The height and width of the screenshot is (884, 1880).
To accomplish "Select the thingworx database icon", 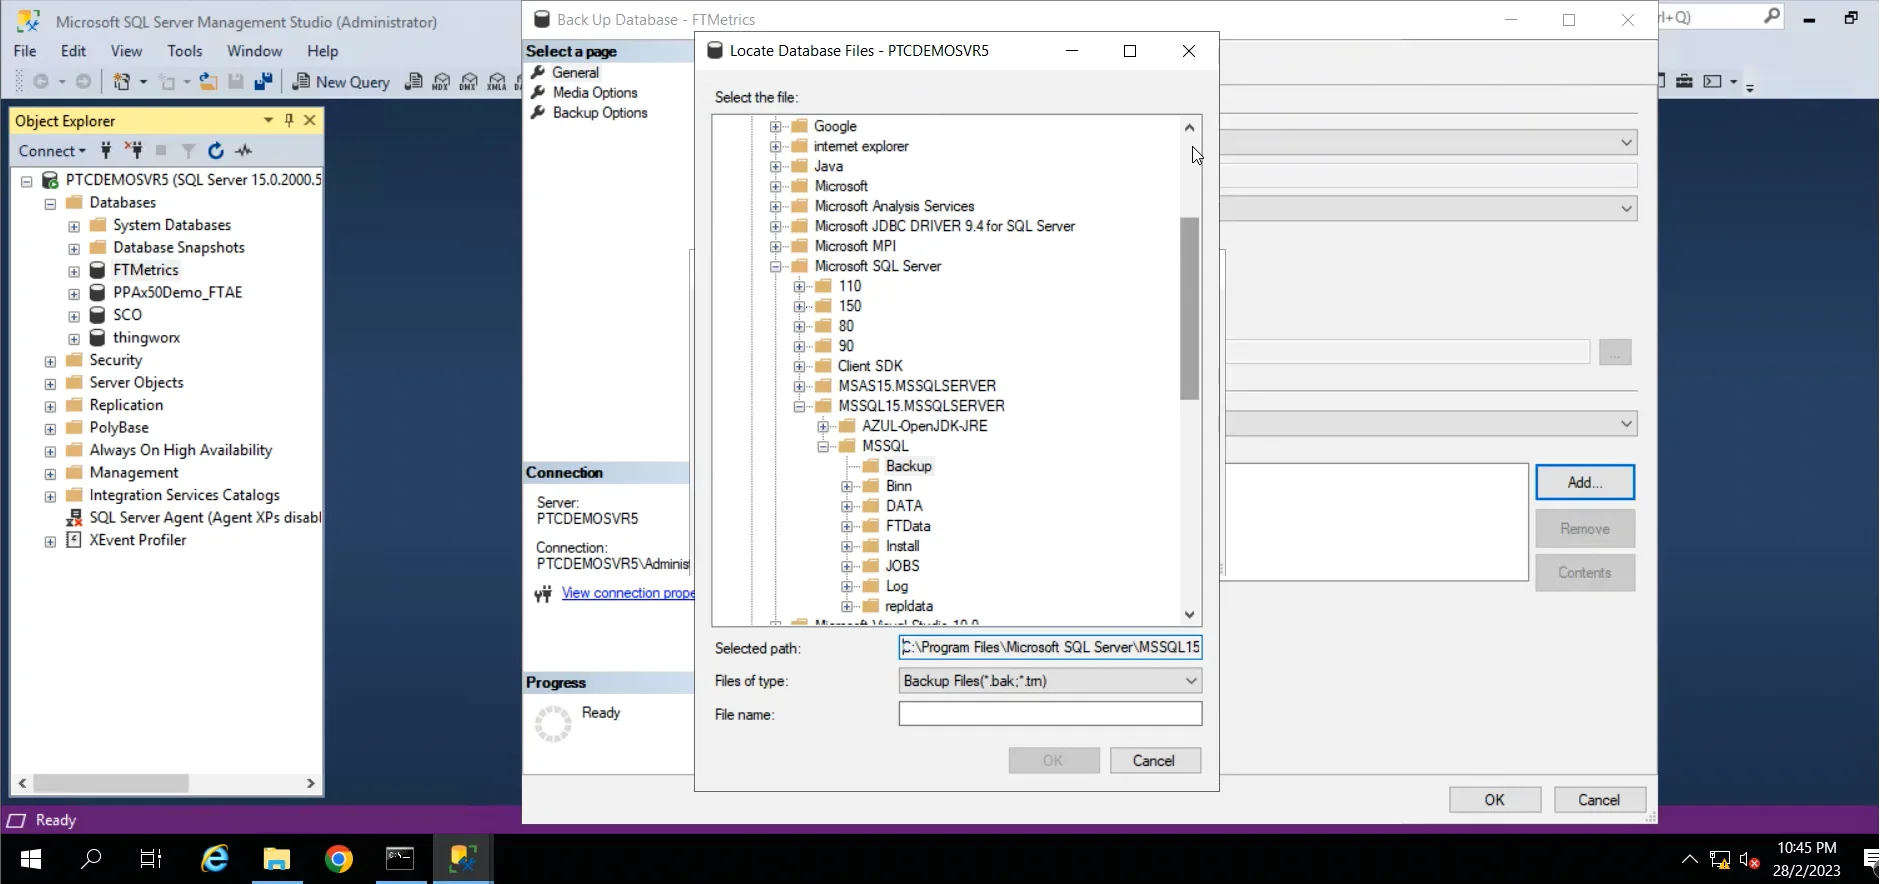I will point(98,338).
